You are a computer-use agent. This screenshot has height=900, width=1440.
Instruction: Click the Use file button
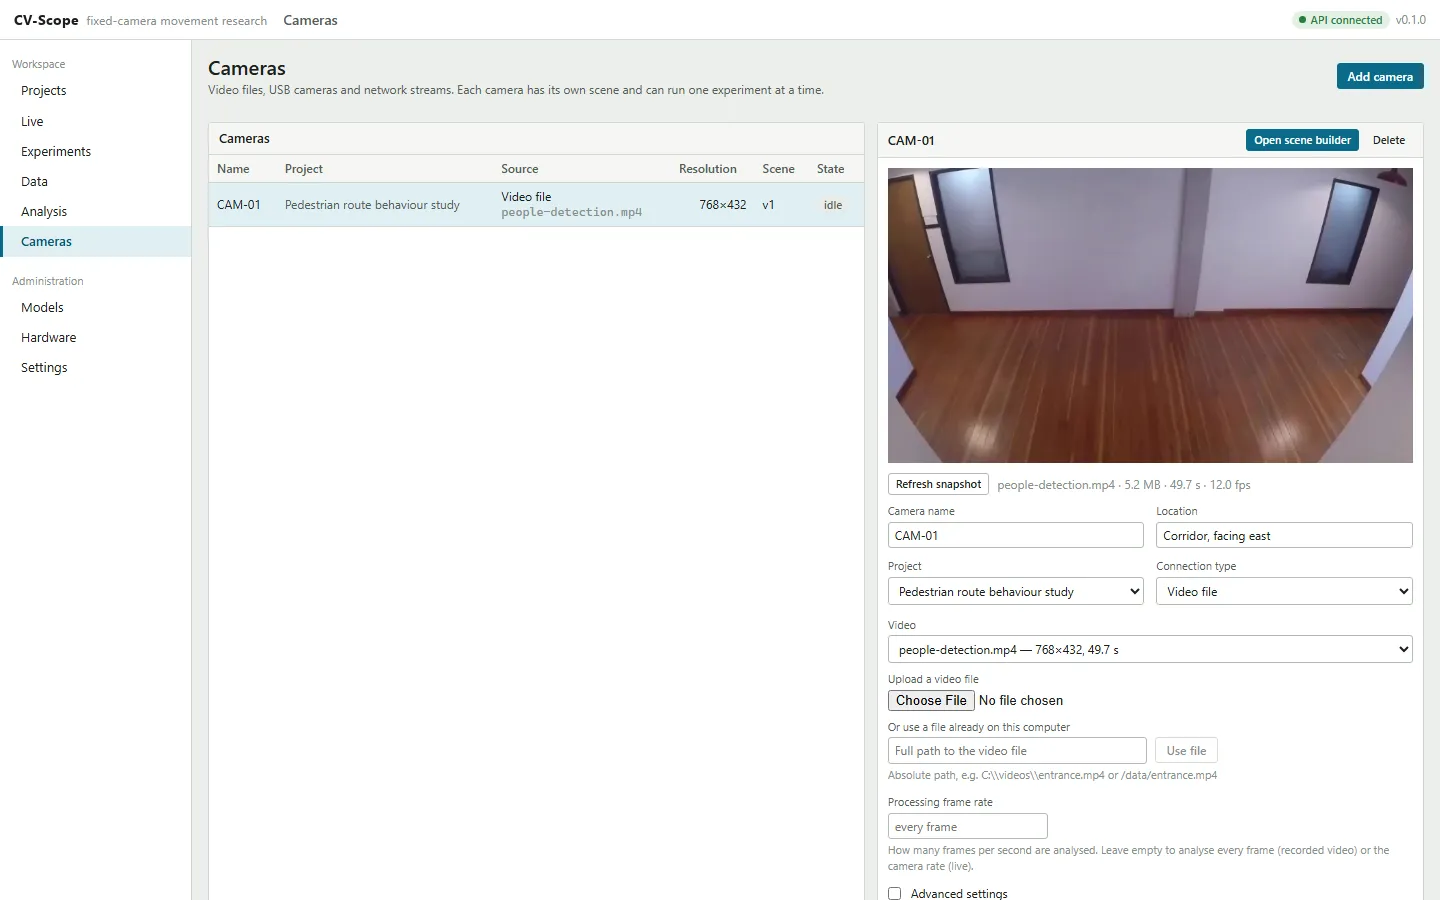pyautogui.click(x=1186, y=750)
